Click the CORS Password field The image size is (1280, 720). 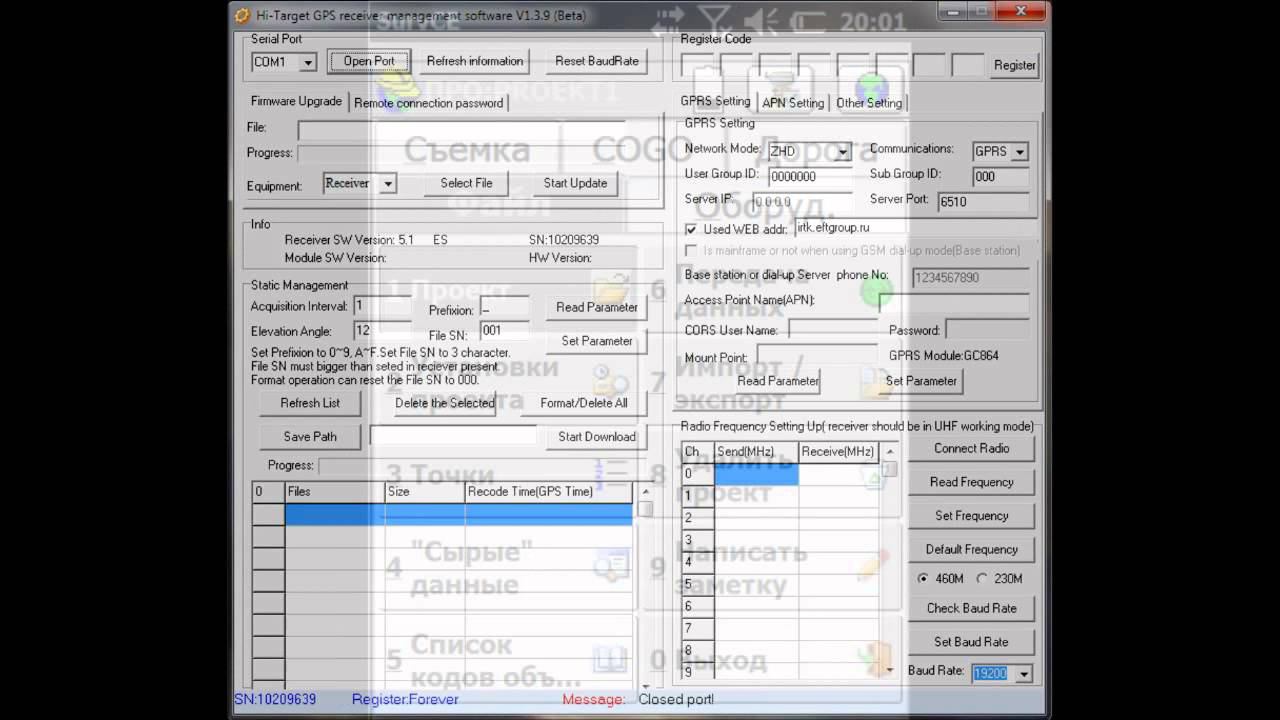[987, 329]
